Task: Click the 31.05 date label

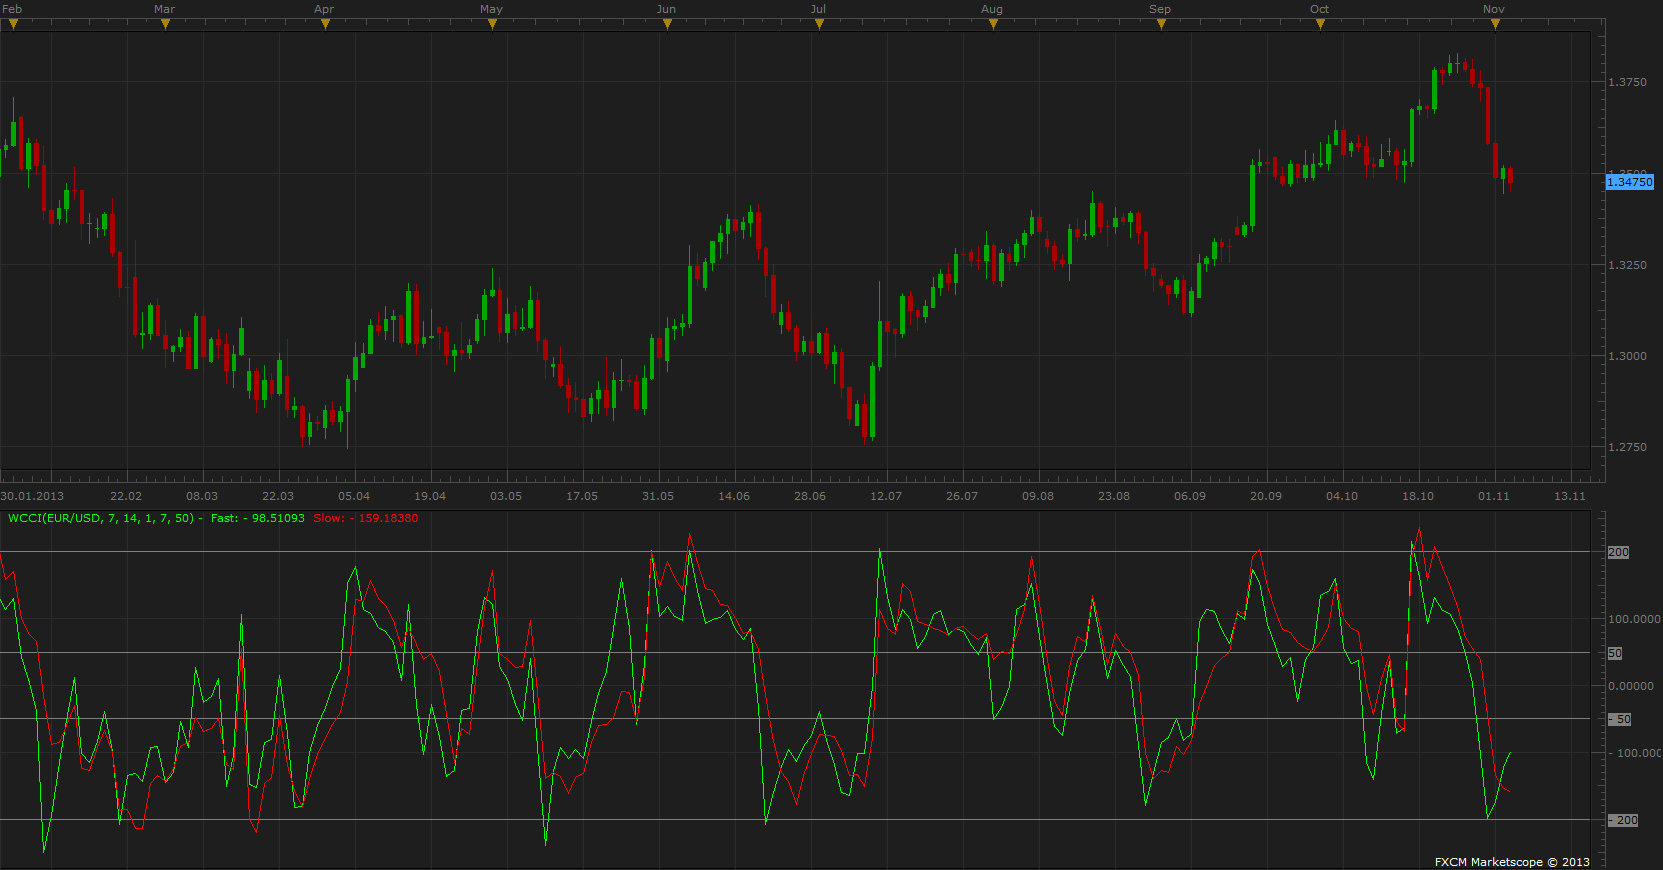Action: tap(658, 496)
